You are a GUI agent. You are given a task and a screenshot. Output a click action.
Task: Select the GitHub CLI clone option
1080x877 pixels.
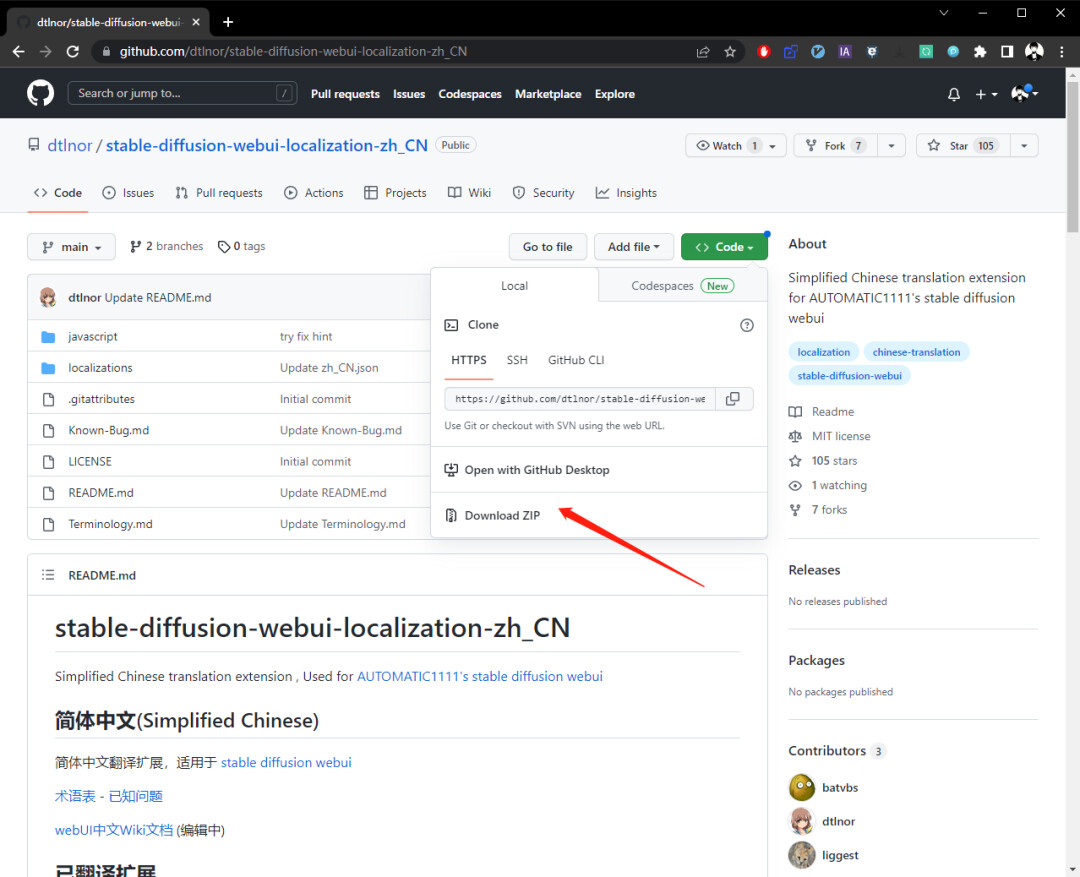tap(576, 360)
